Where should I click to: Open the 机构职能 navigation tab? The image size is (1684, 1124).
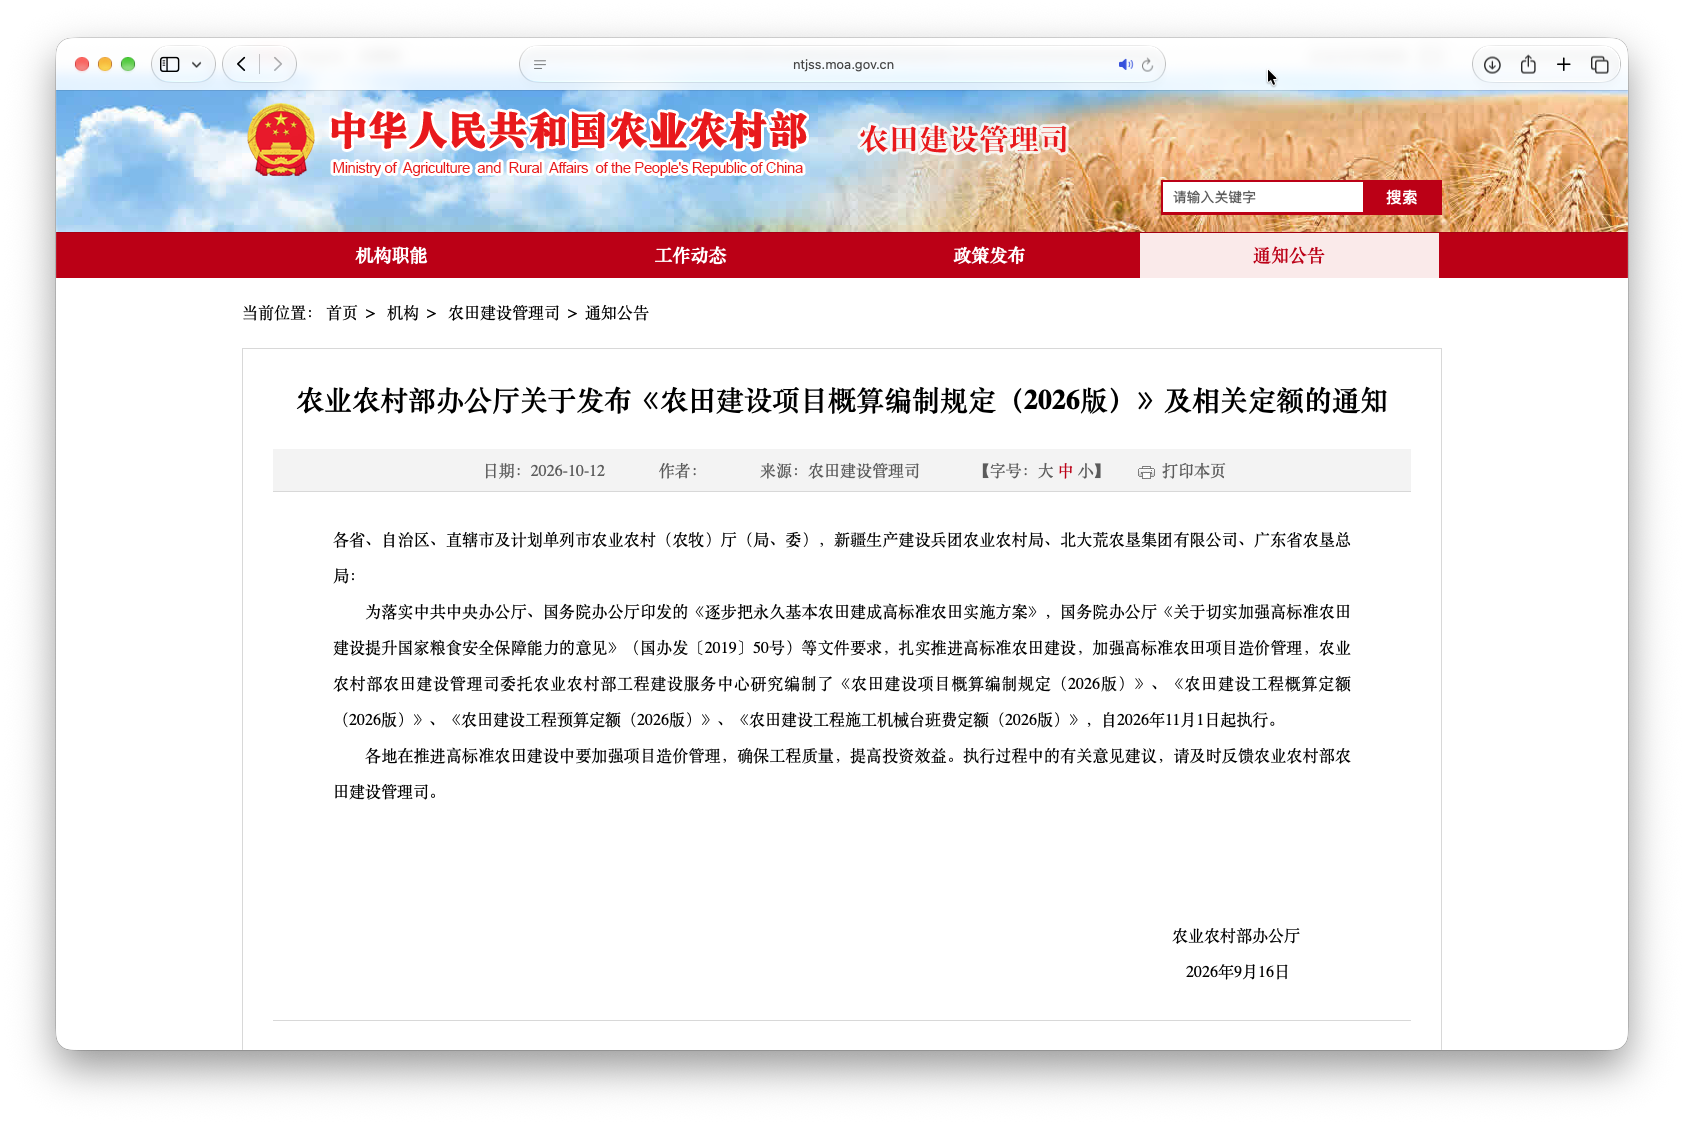pos(391,255)
